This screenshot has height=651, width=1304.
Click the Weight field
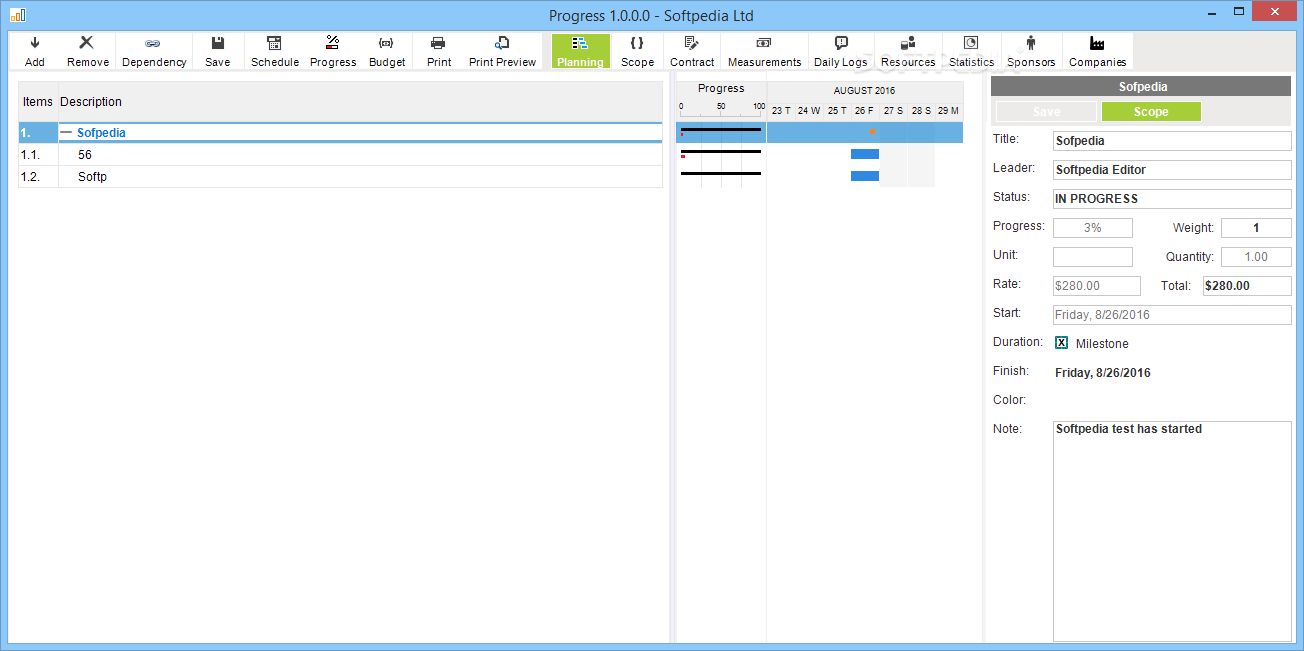pyautogui.click(x=1256, y=228)
